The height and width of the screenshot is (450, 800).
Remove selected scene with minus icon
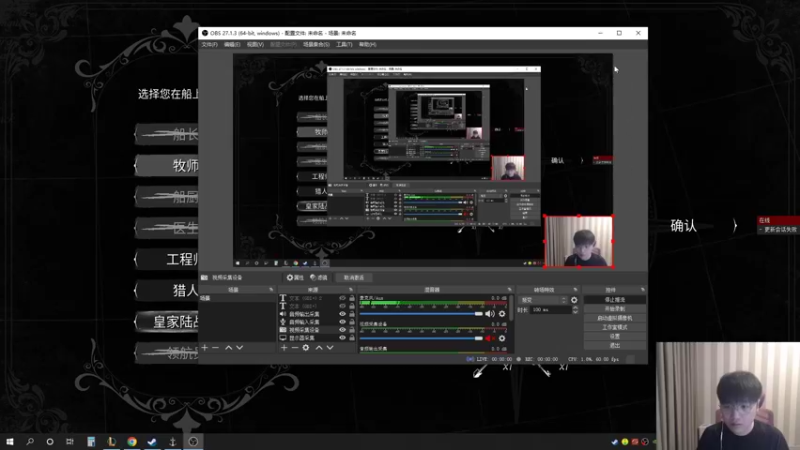216,347
